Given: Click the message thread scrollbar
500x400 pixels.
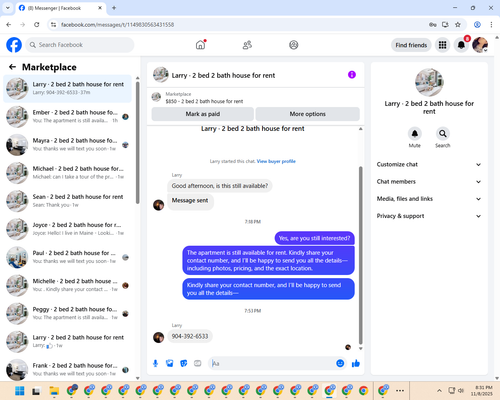Looking at the screenshot, I should tap(360, 255).
